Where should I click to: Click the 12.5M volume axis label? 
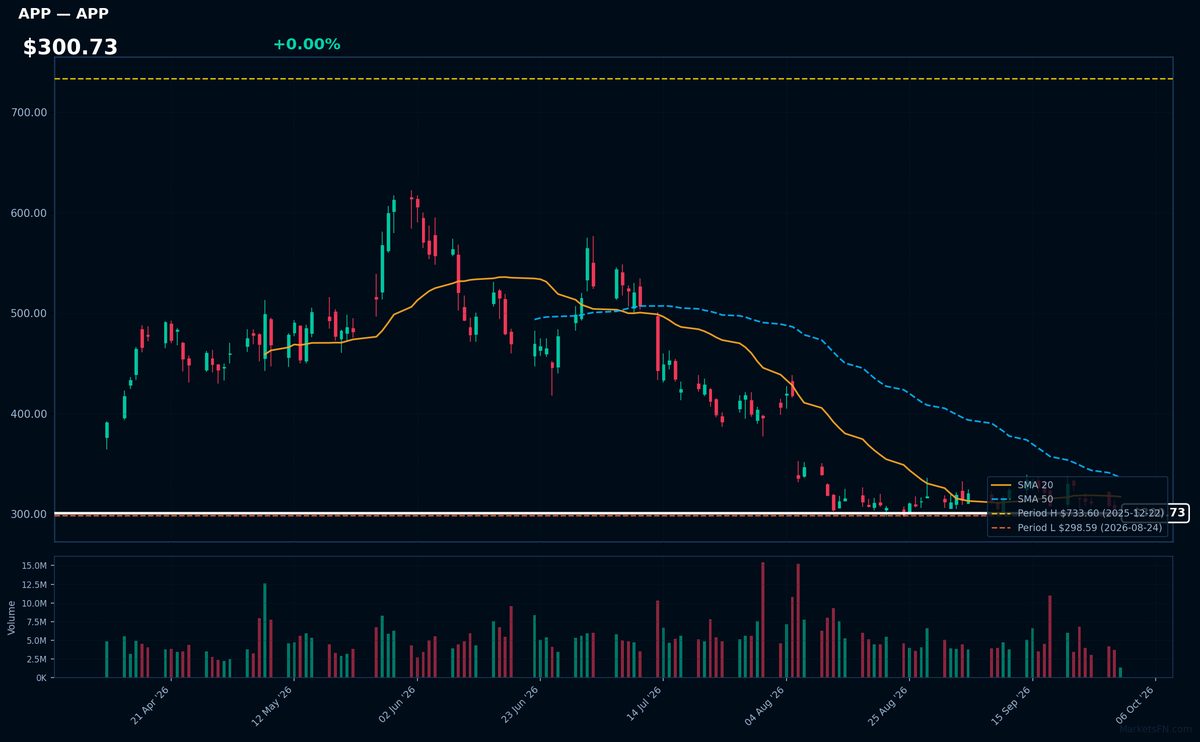coord(34,585)
